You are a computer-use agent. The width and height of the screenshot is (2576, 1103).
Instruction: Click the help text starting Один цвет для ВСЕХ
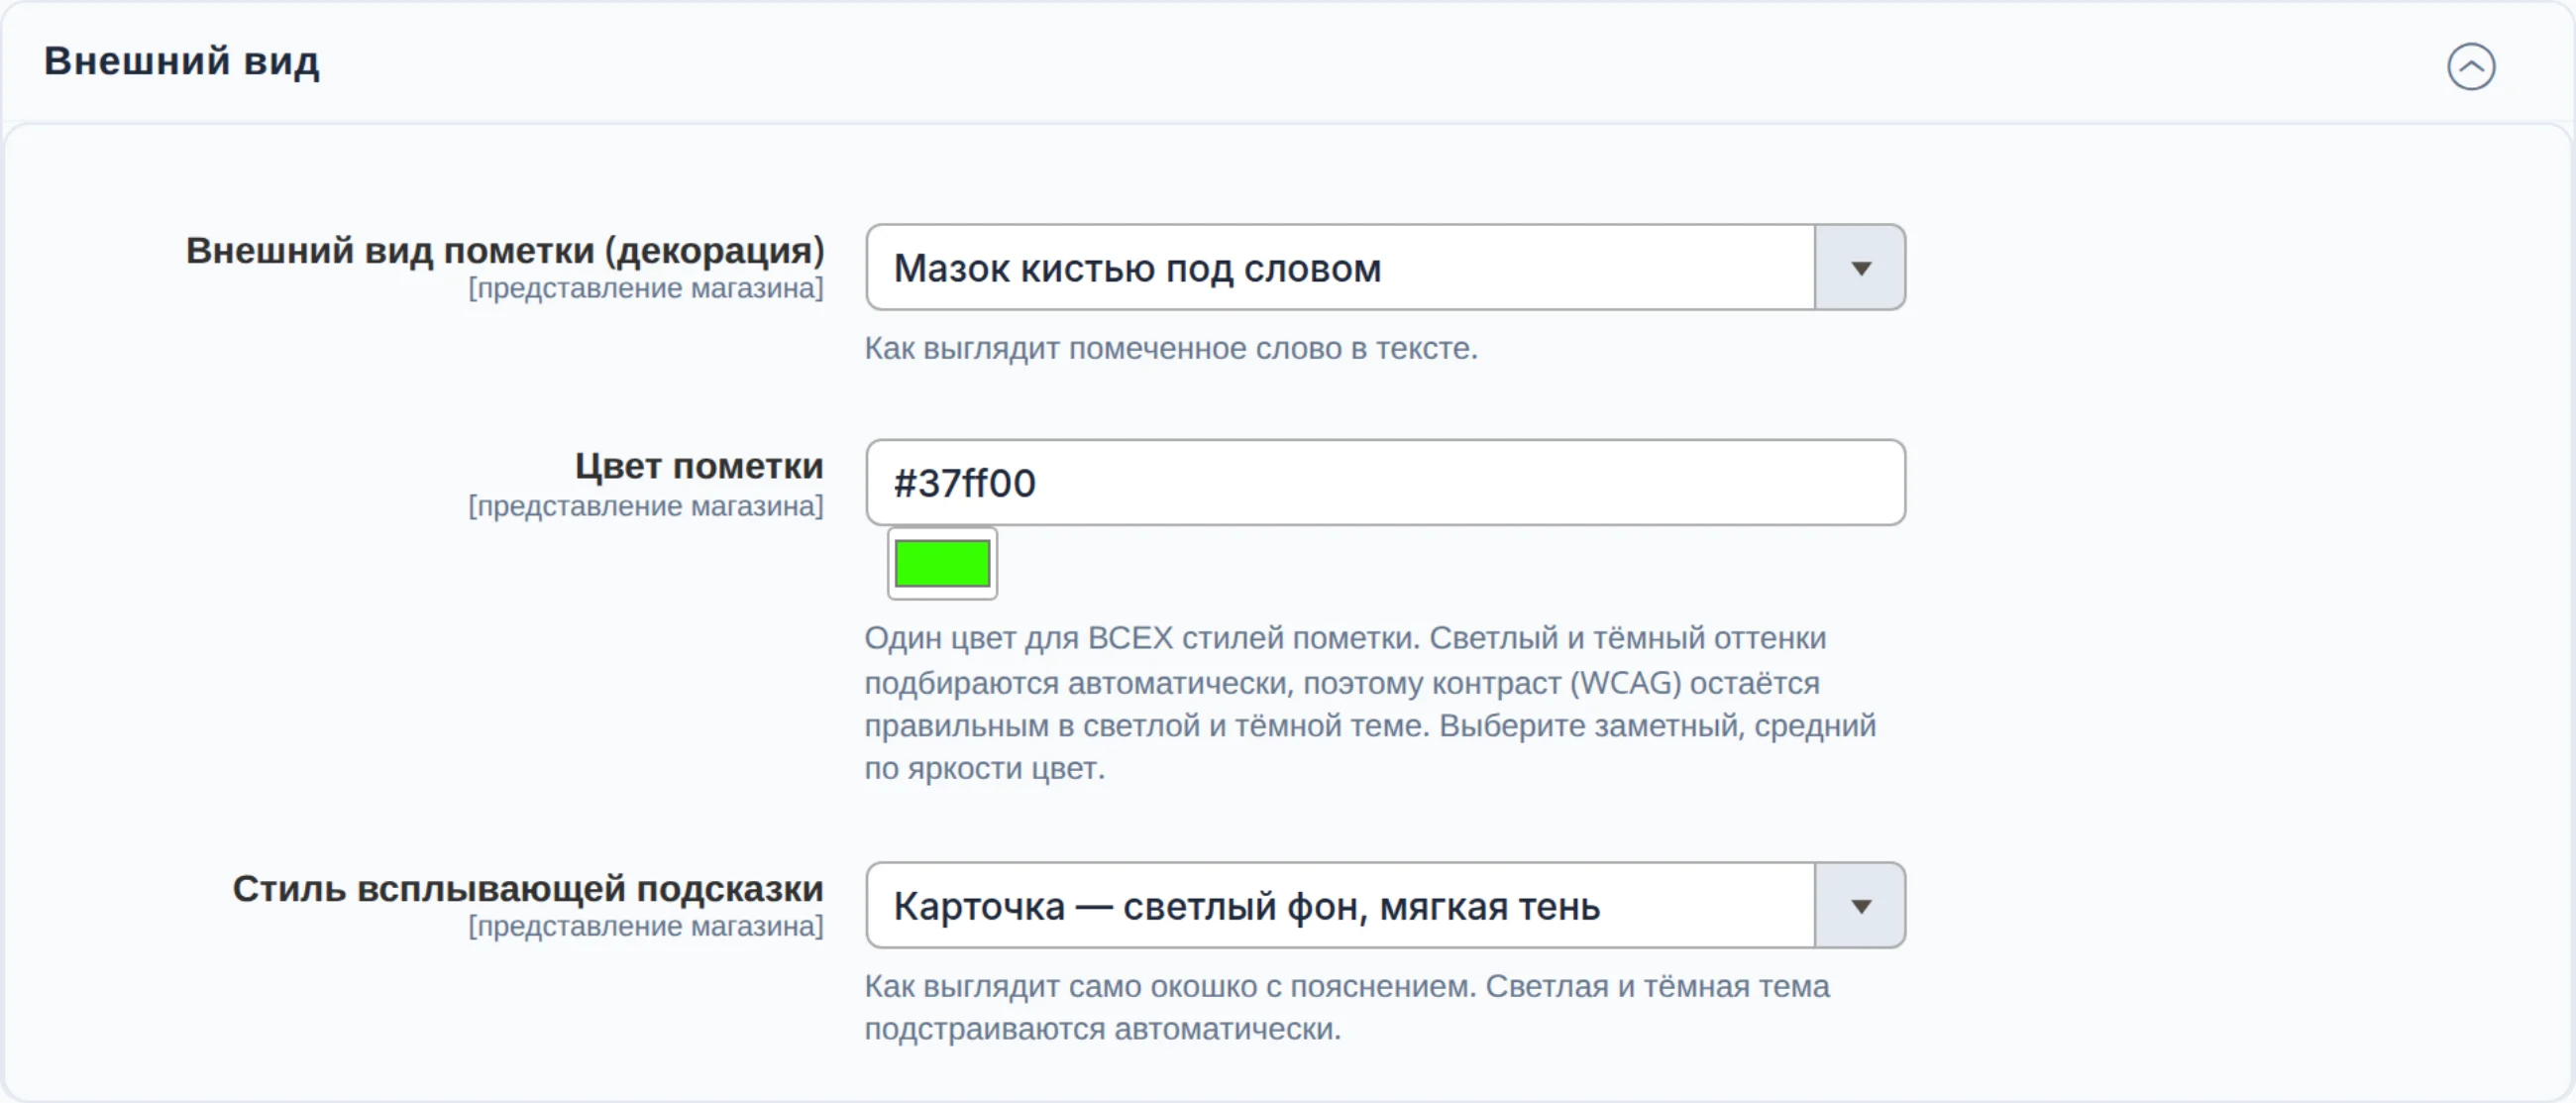click(x=1370, y=703)
